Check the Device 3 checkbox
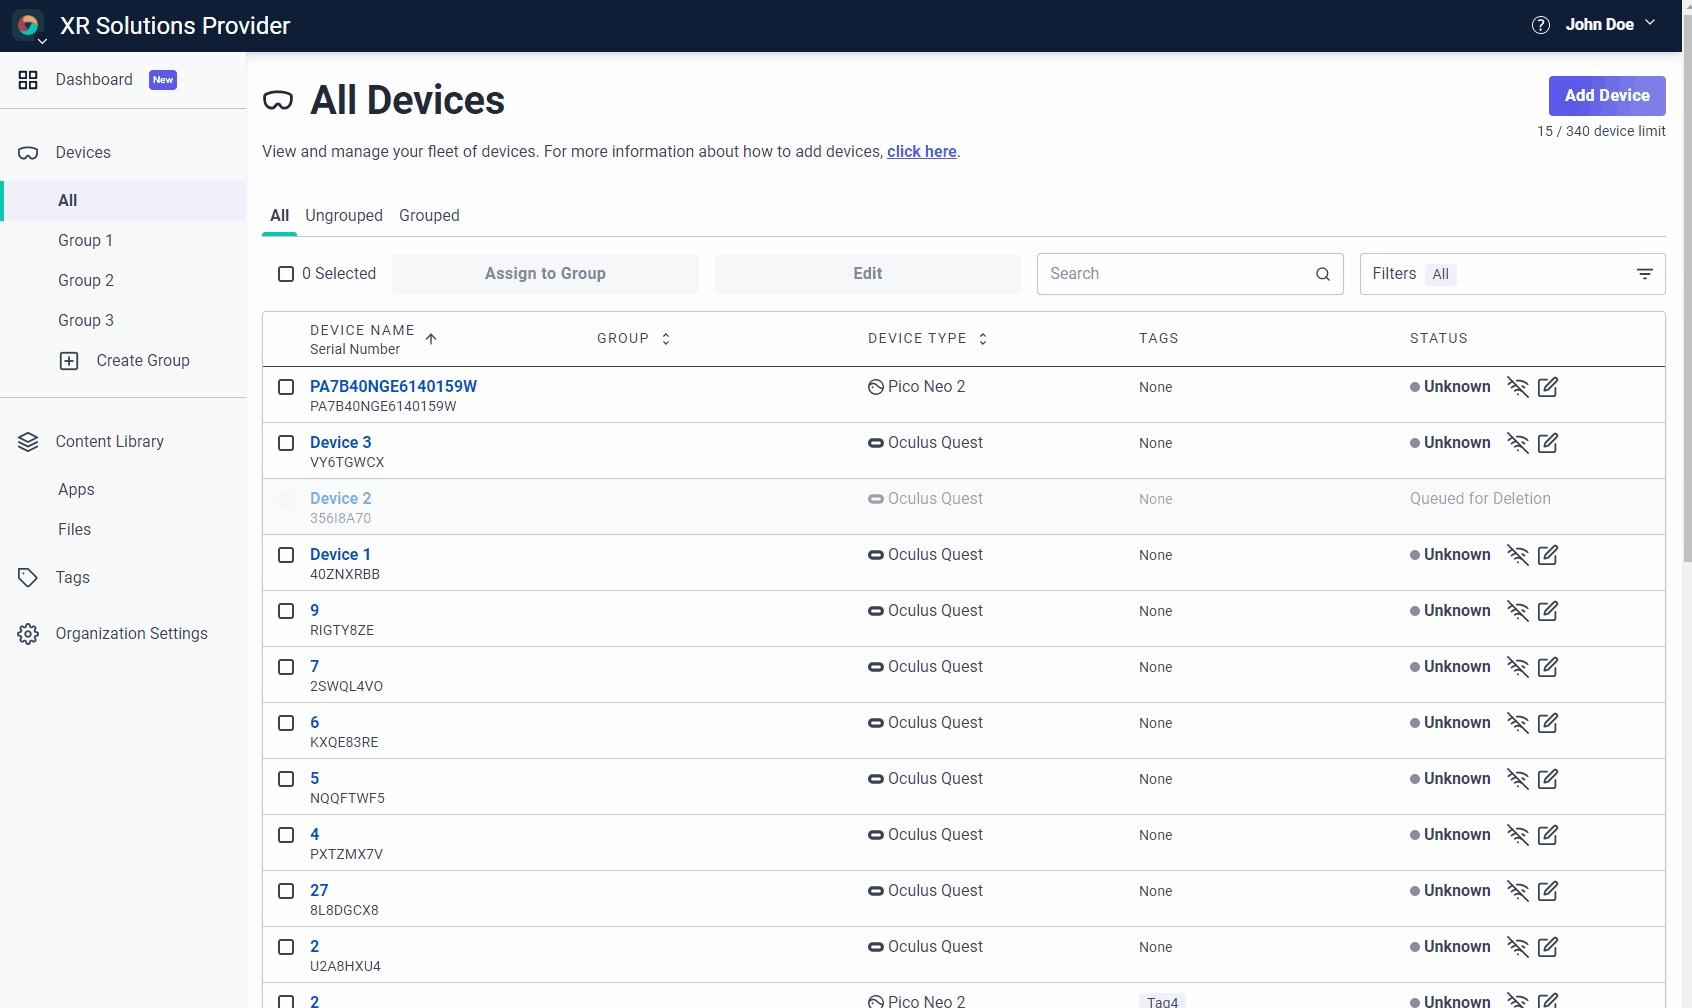1692x1008 pixels. (286, 443)
